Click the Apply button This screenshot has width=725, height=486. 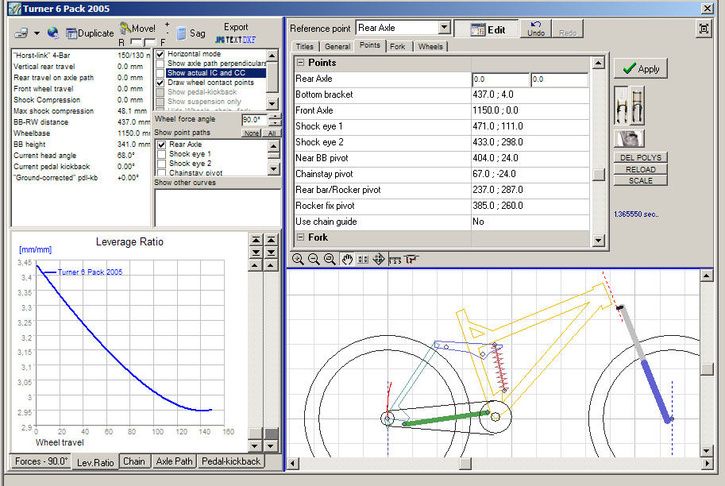pos(641,69)
